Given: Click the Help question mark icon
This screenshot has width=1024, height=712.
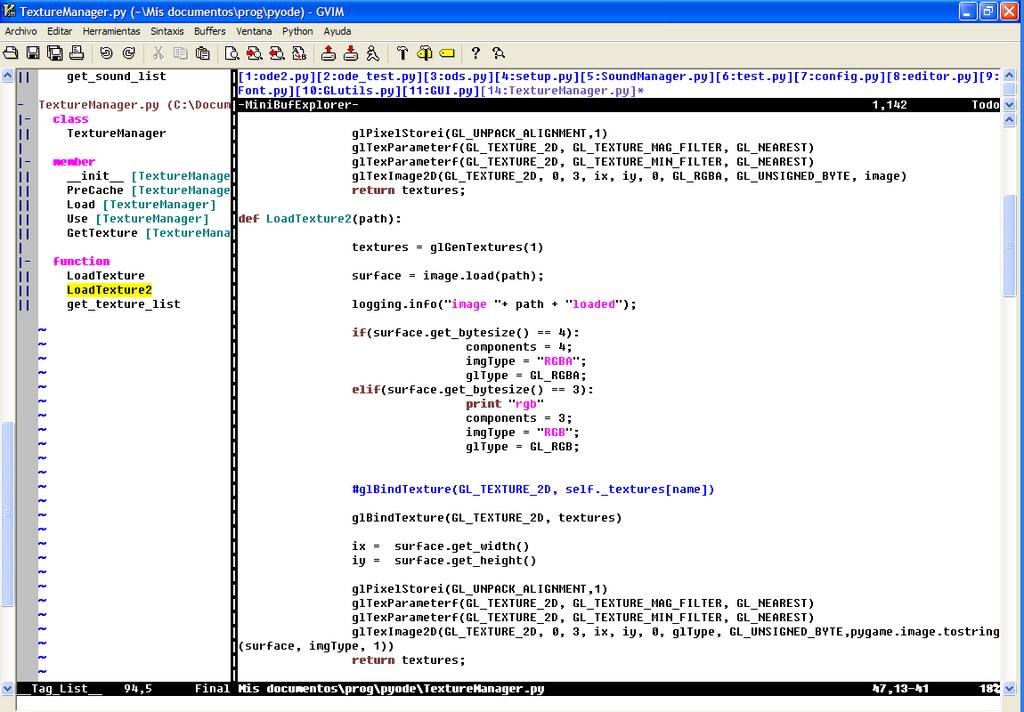Looking at the screenshot, I should tap(476, 53).
